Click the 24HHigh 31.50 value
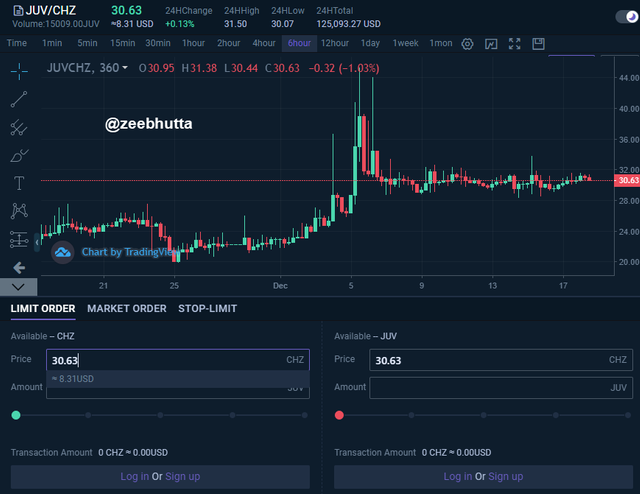 tap(236, 24)
